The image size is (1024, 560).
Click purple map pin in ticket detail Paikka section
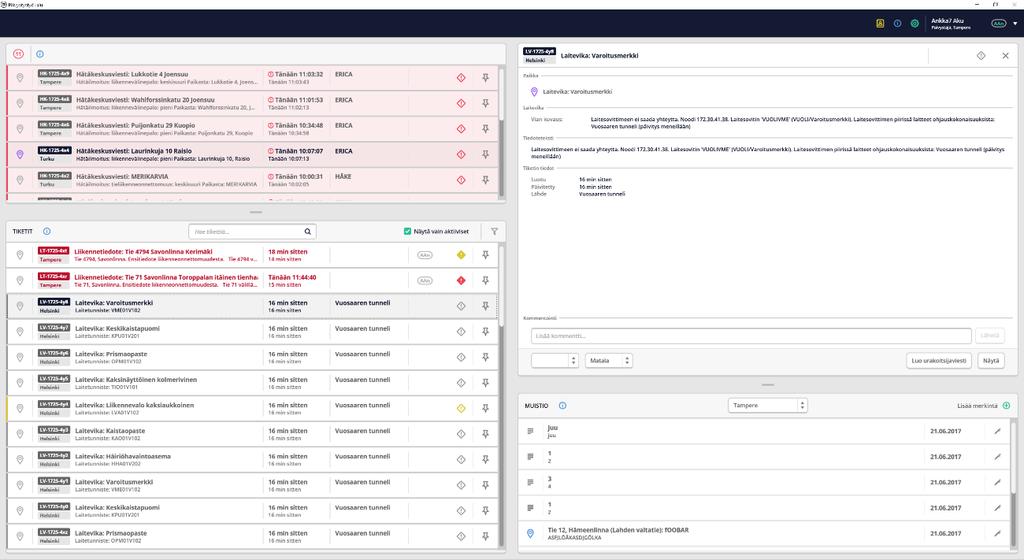[534, 92]
